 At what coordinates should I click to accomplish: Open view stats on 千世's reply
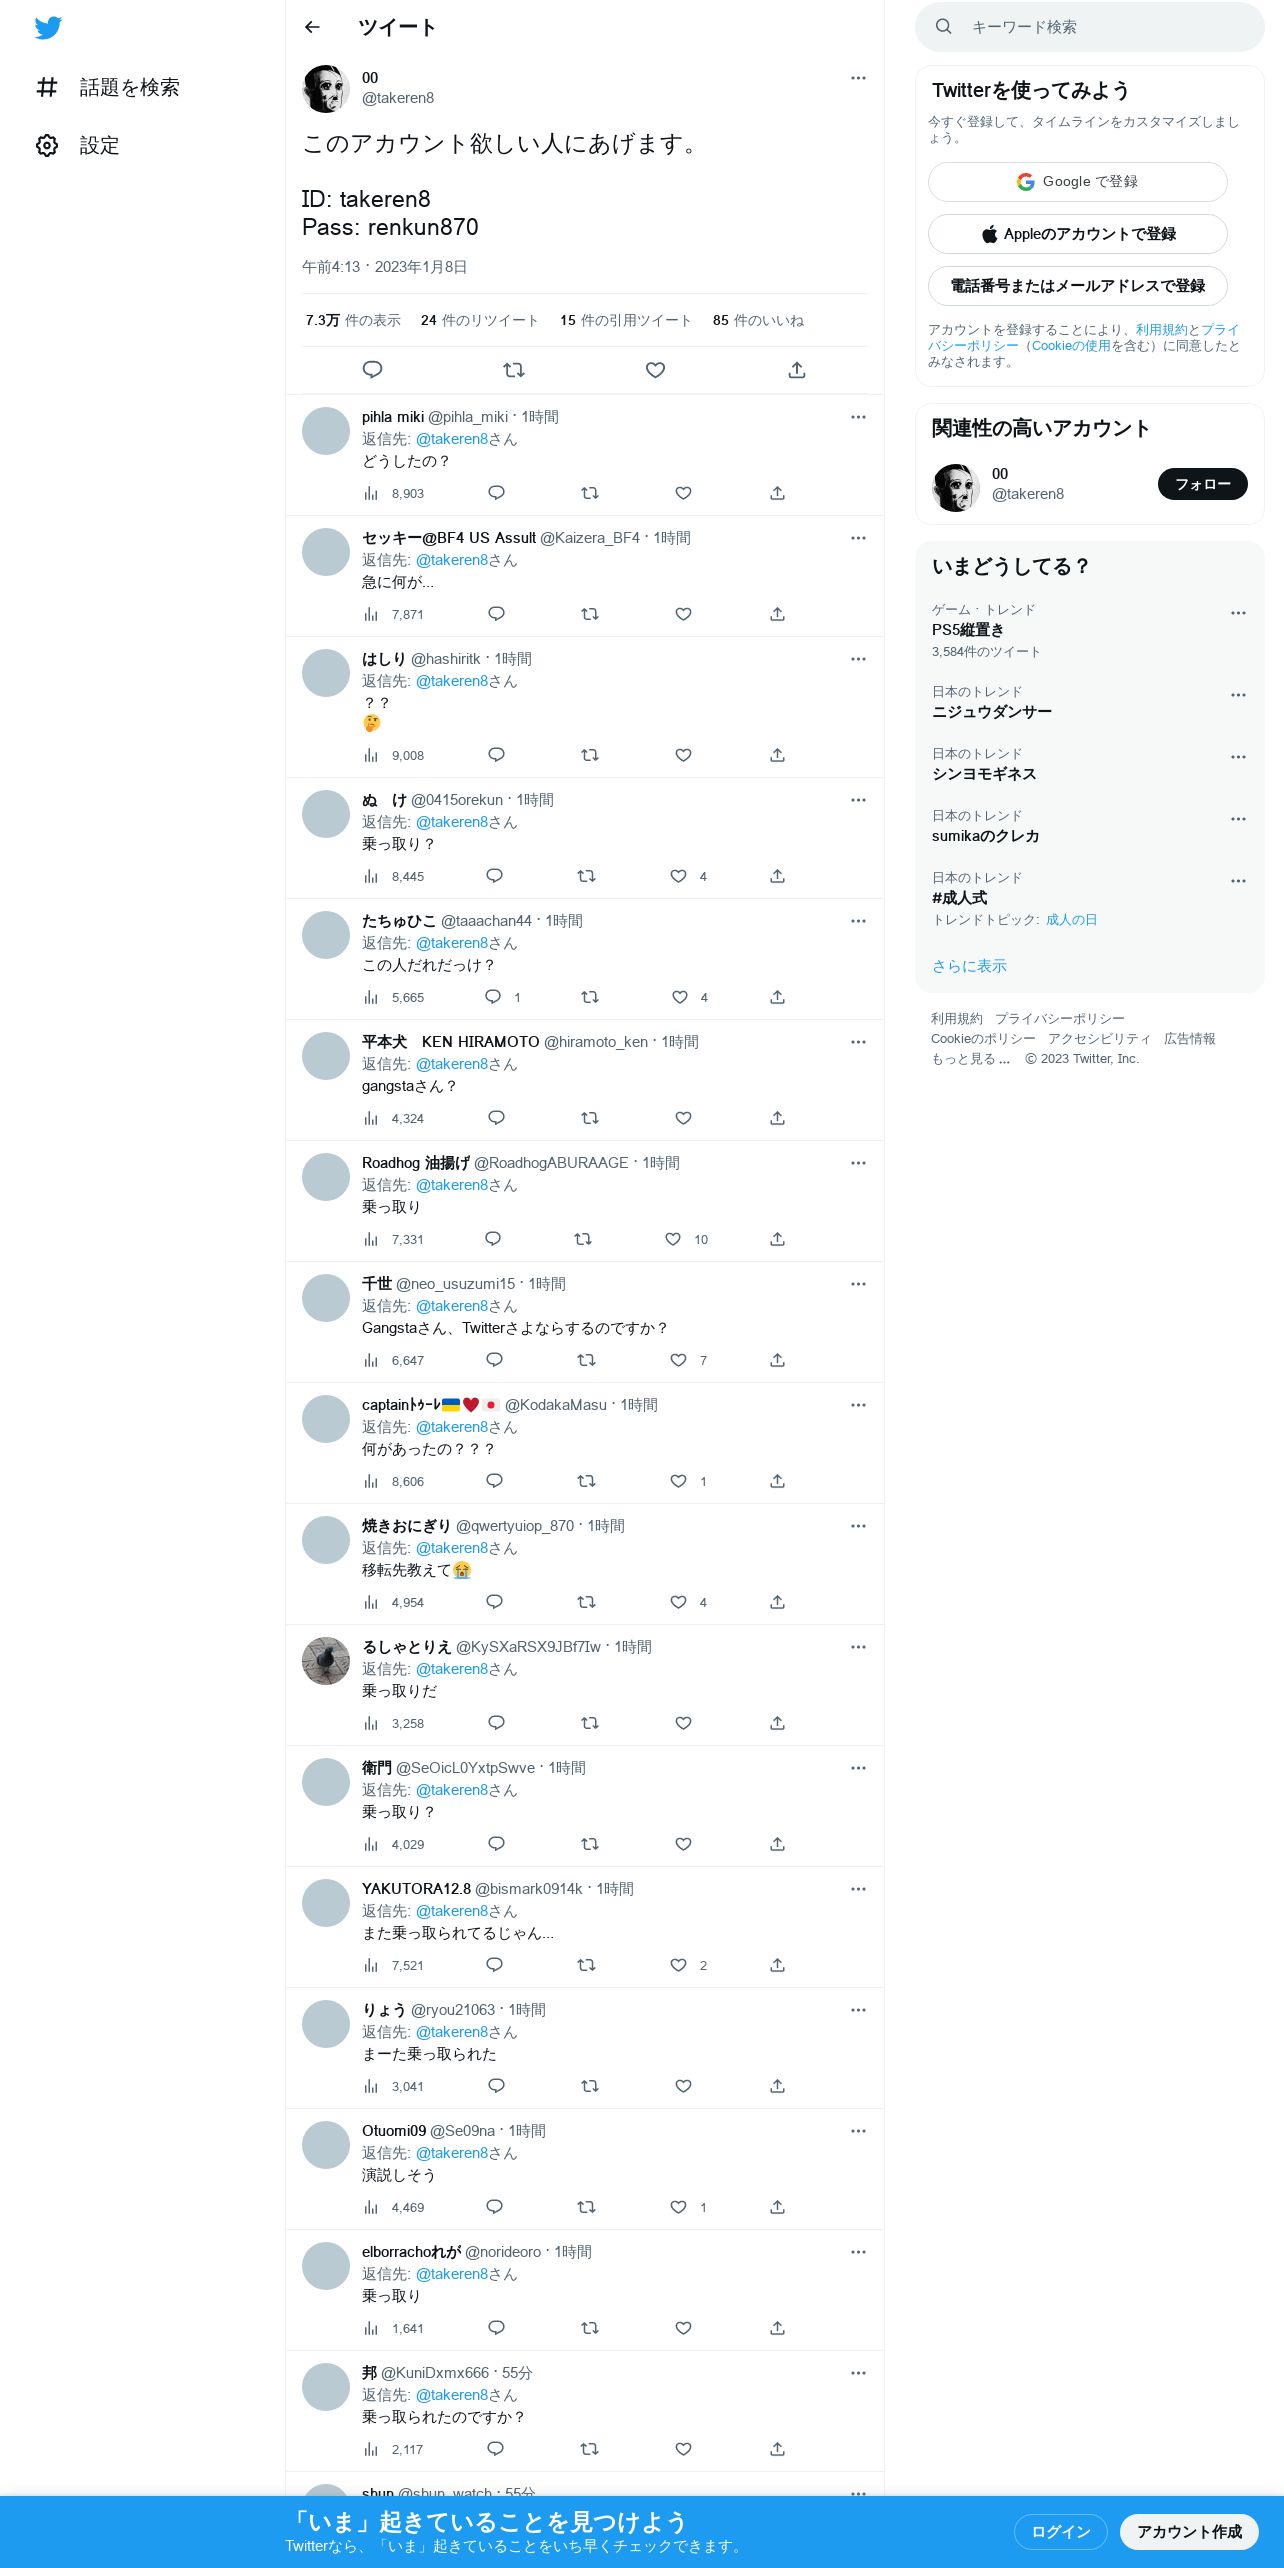pos(393,1360)
